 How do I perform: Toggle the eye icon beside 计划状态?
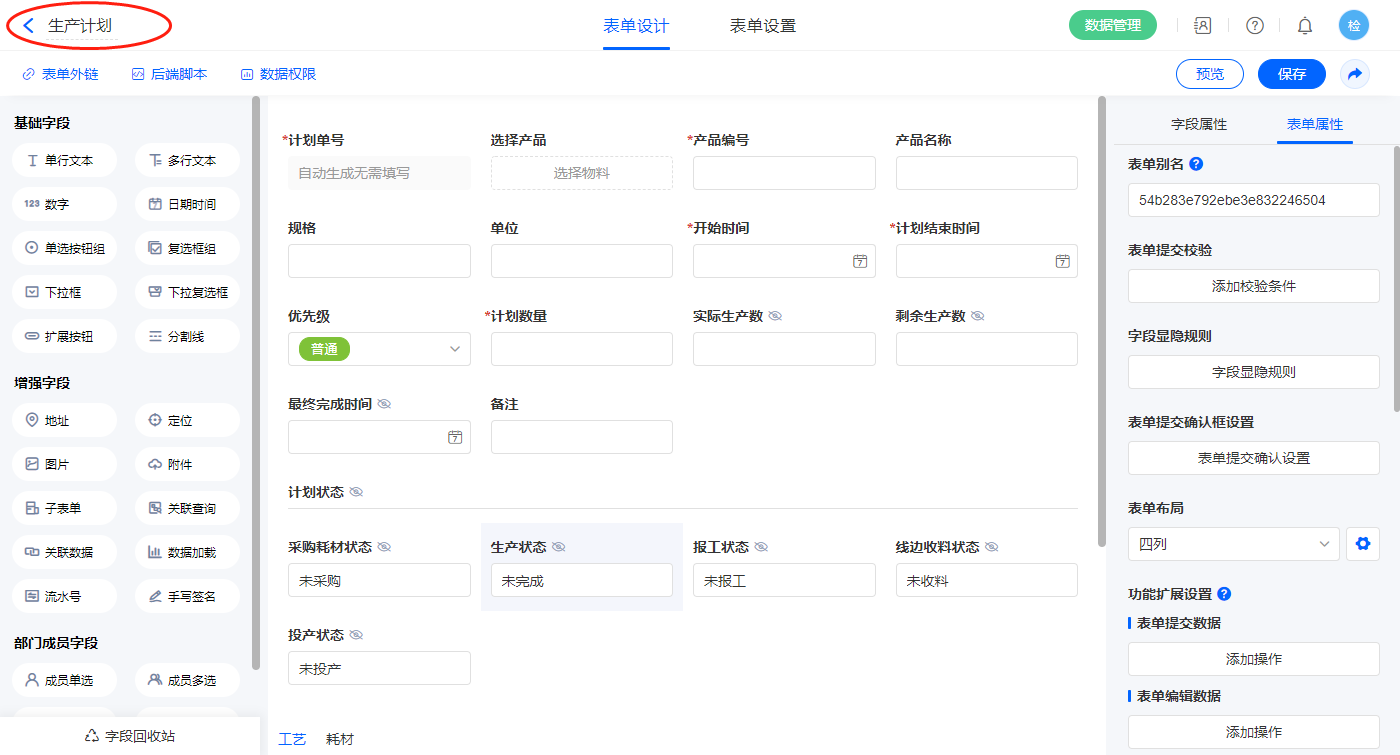click(x=356, y=492)
